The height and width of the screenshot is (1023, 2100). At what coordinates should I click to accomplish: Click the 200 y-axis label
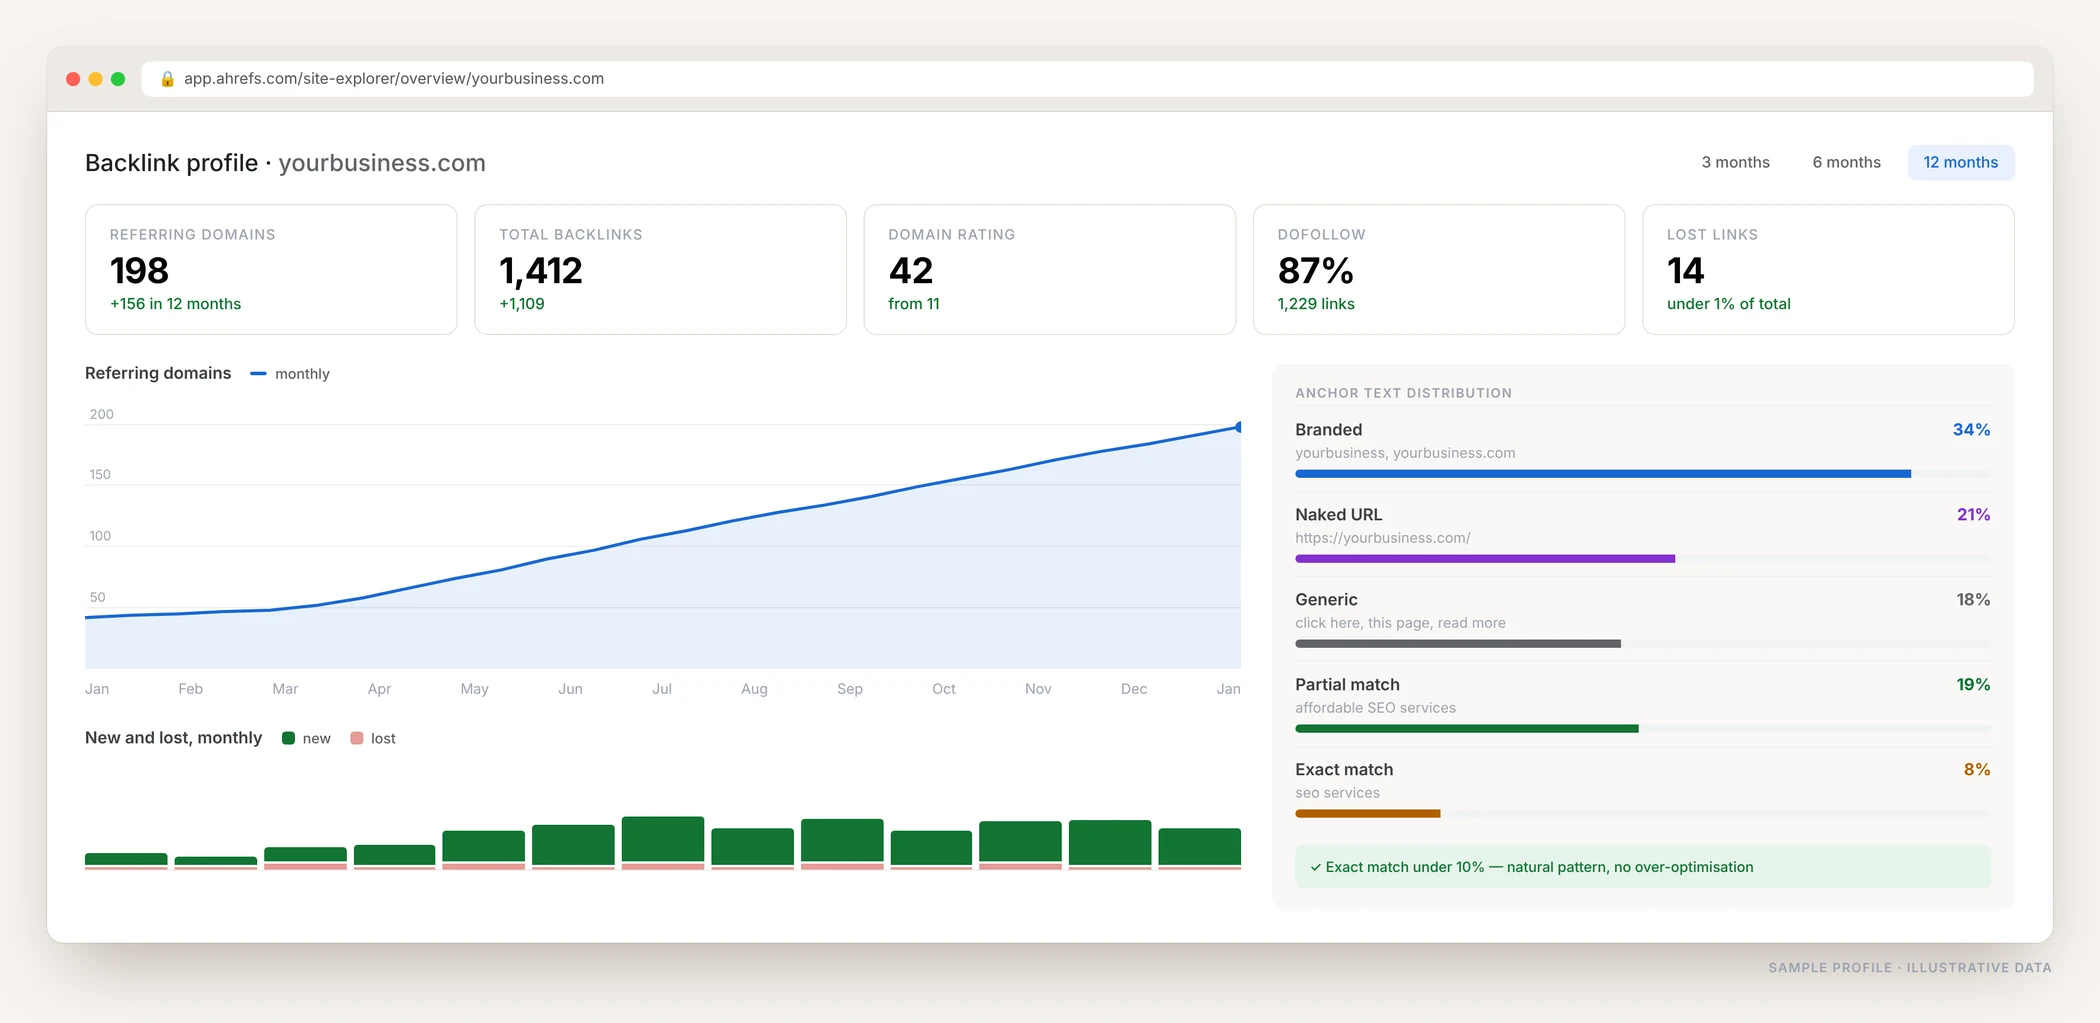click(x=102, y=414)
